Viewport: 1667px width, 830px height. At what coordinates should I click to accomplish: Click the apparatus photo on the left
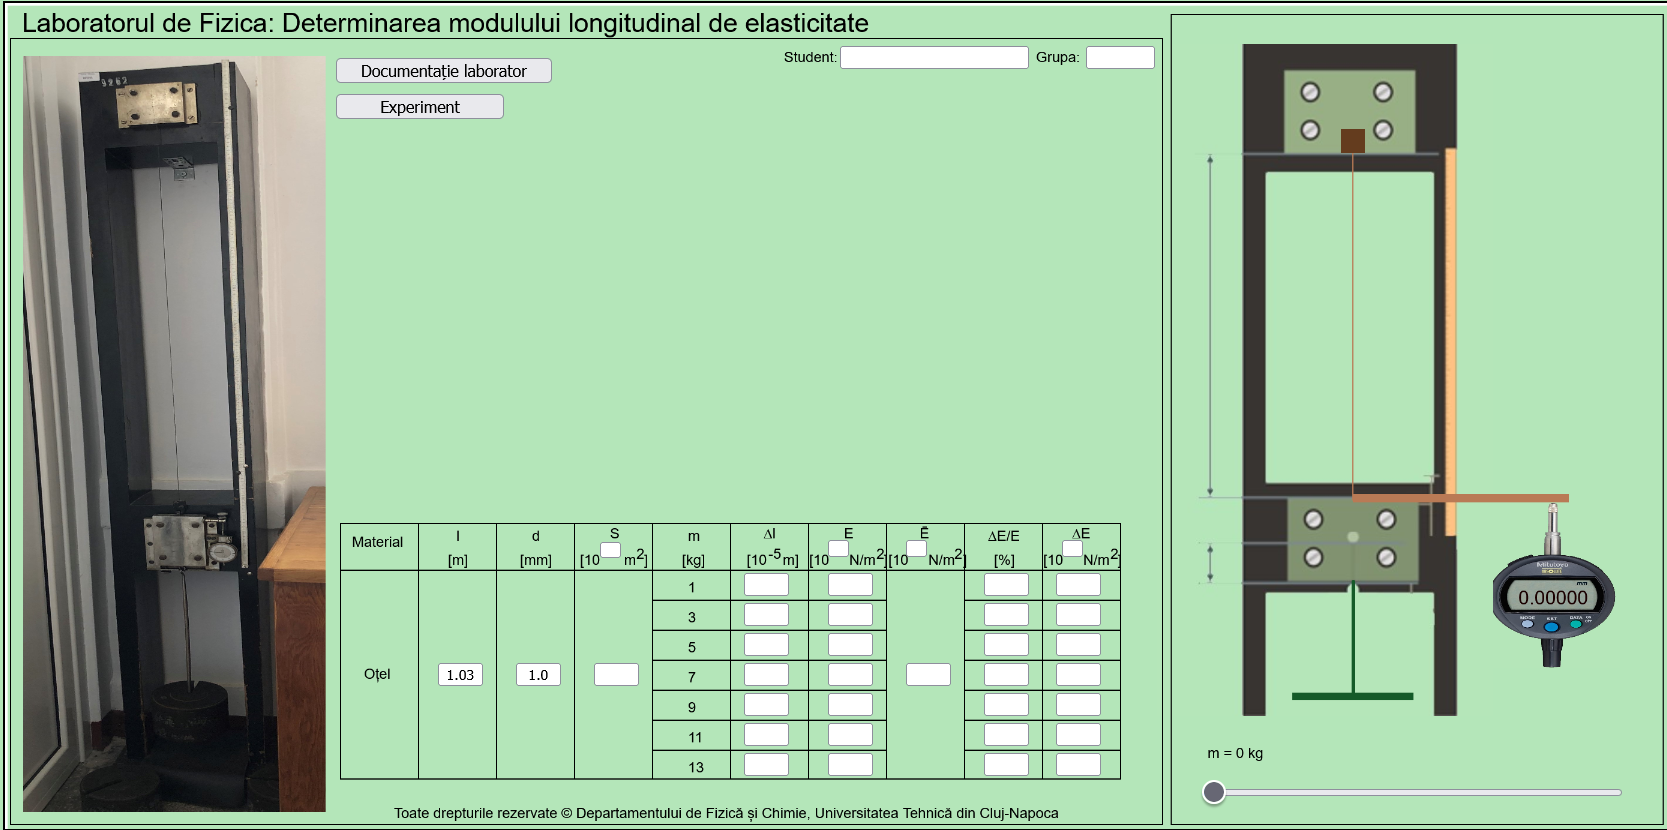click(x=174, y=433)
